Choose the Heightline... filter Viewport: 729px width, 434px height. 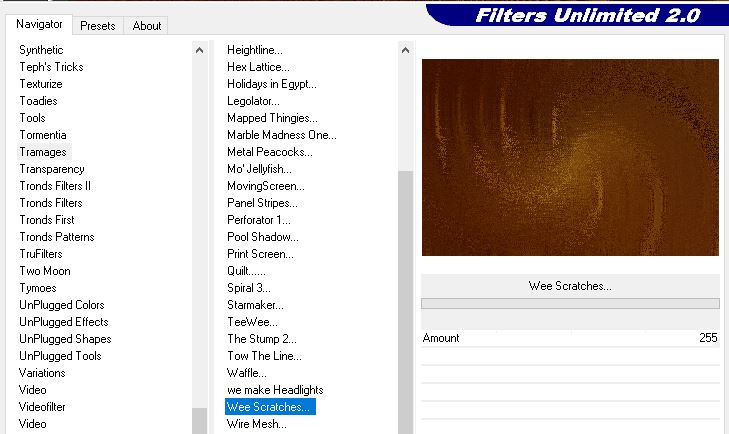pos(254,50)
